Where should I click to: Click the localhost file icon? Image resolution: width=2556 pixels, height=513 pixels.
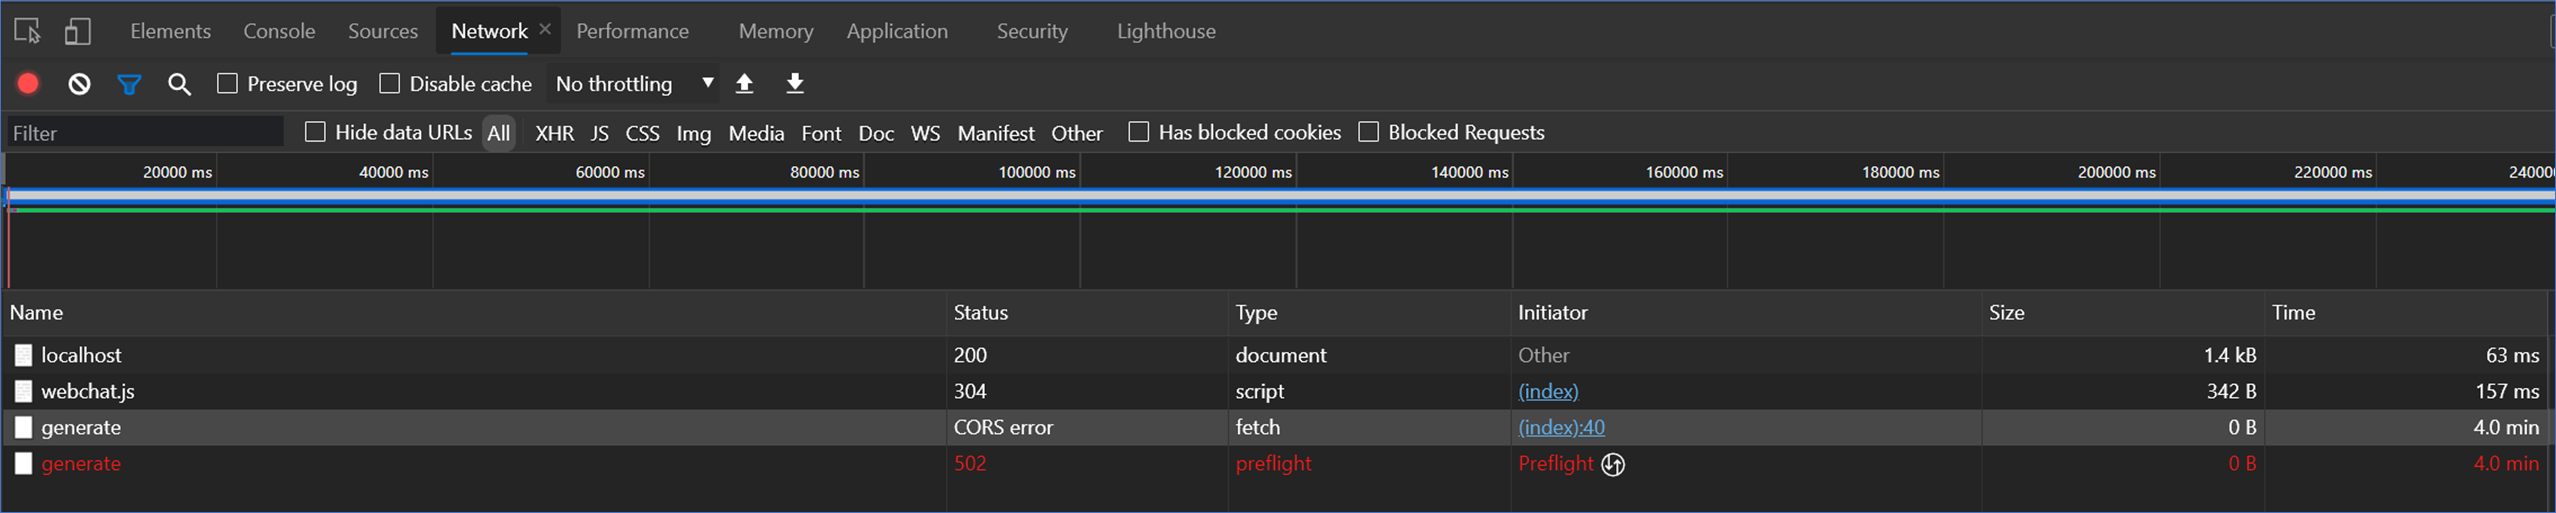[x=23, y=355]
